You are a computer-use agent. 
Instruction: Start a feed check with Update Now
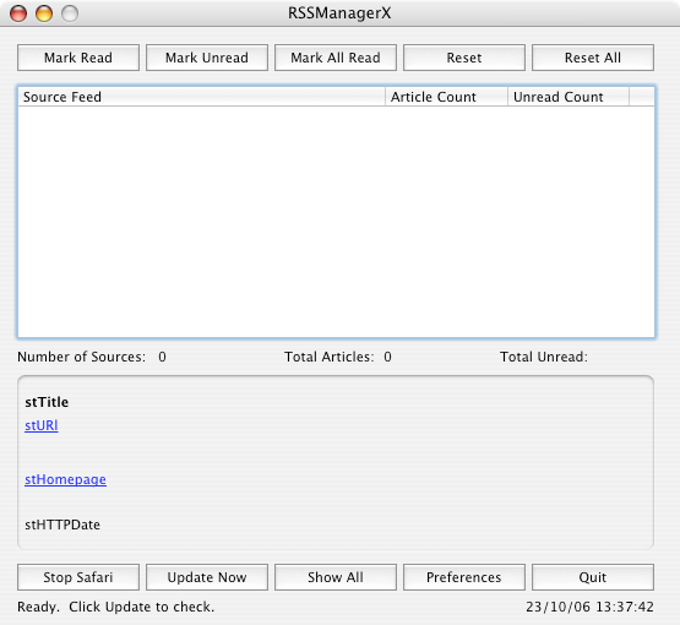coord(207,577)
